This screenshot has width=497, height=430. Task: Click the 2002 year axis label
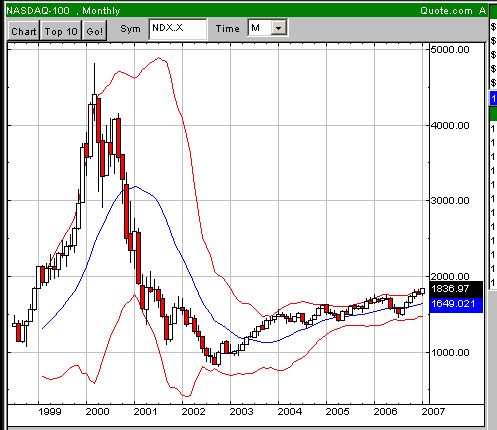(193, 412)
